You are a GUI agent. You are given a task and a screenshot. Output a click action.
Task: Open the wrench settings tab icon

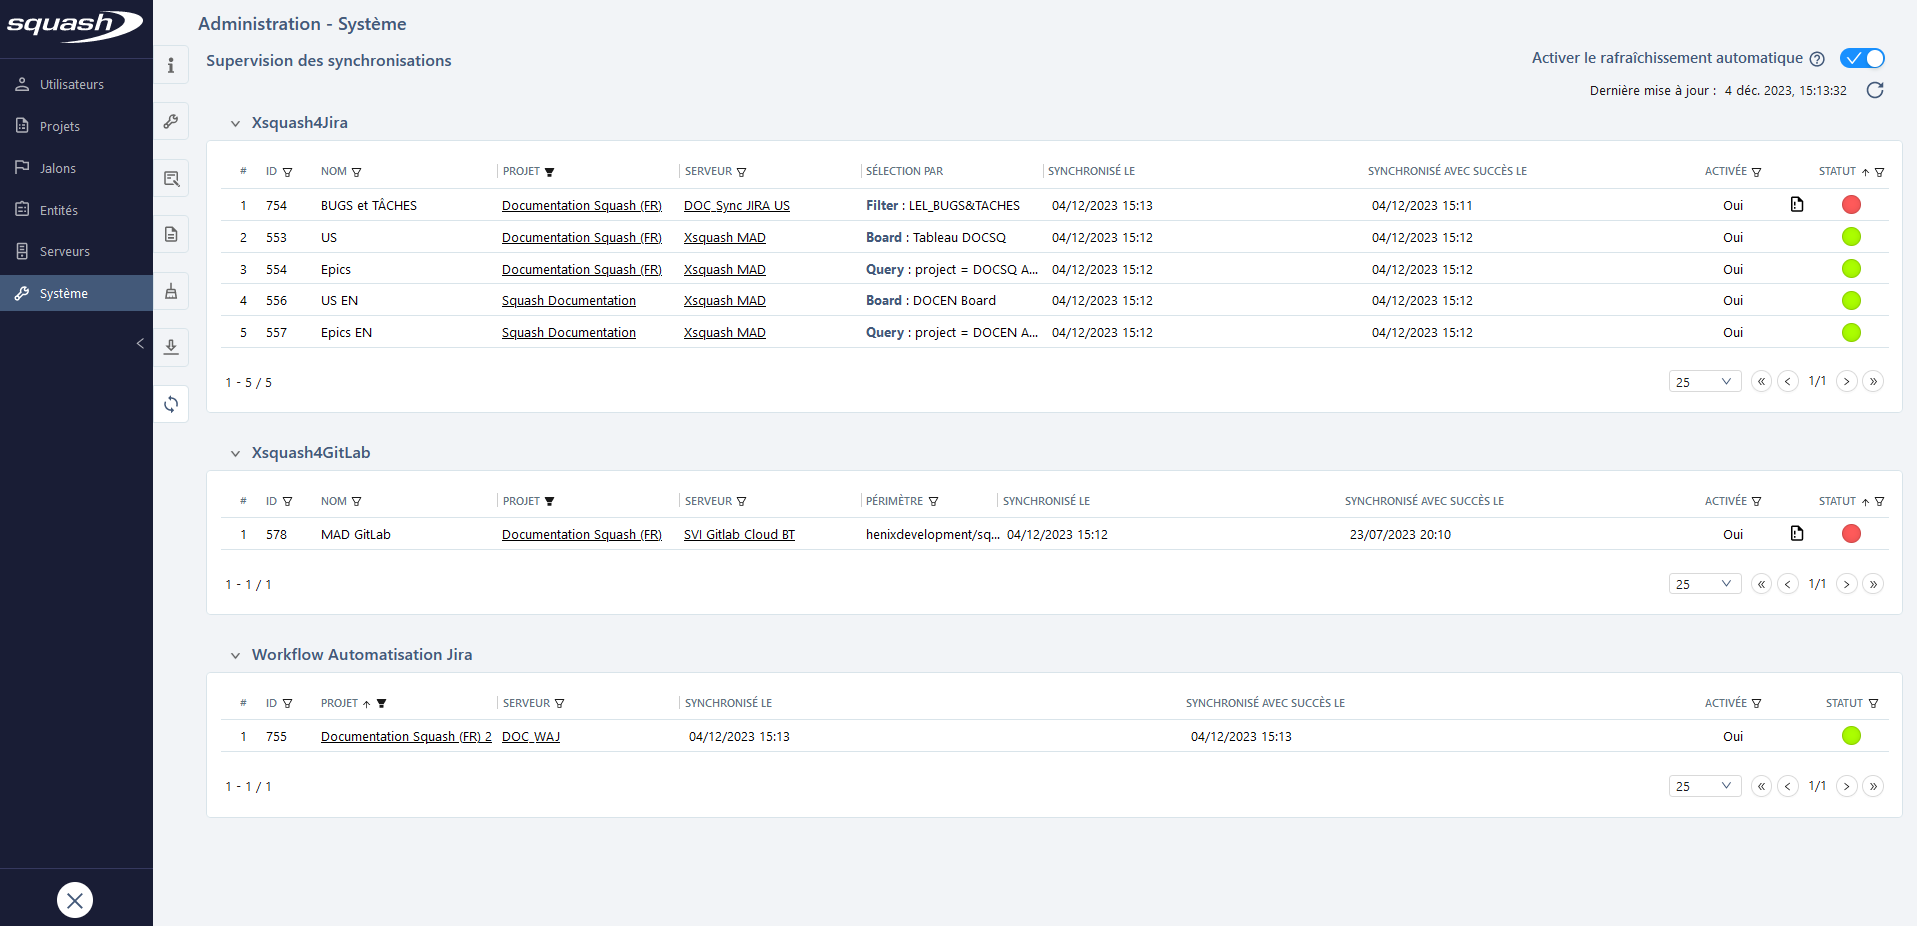(171, 122)
